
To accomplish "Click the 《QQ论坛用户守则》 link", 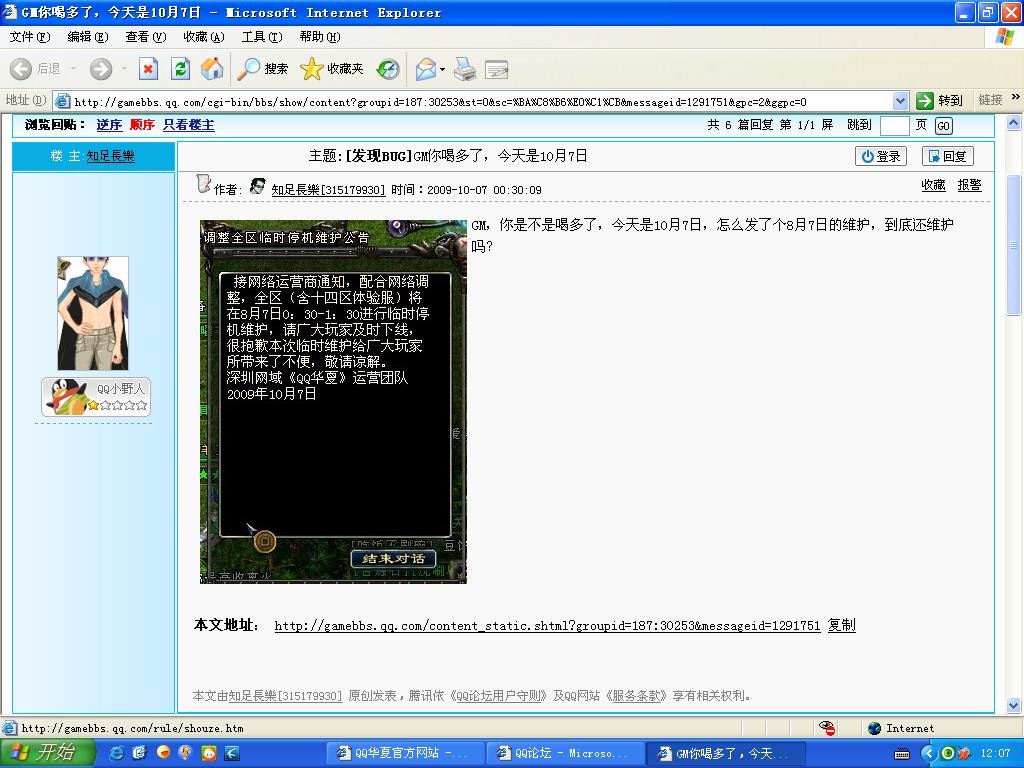I will (498, 696).
